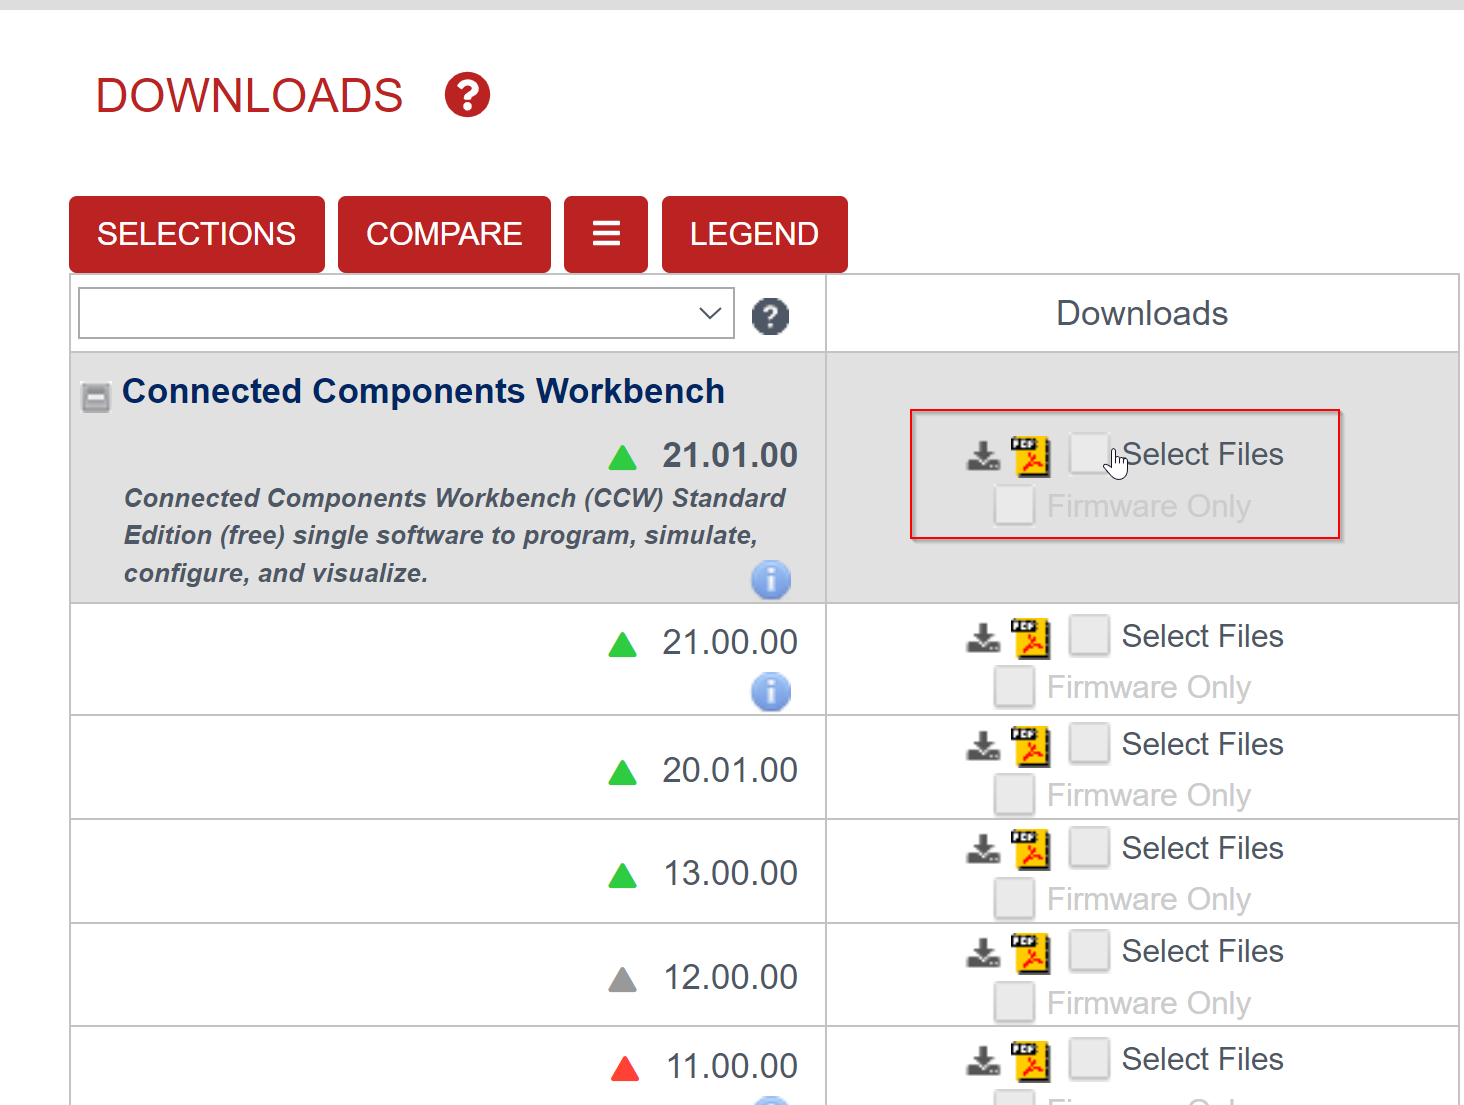Click the download icon for version 21.01.00
This screenshot has height=1105, width=1464.
tap(983, 455)
